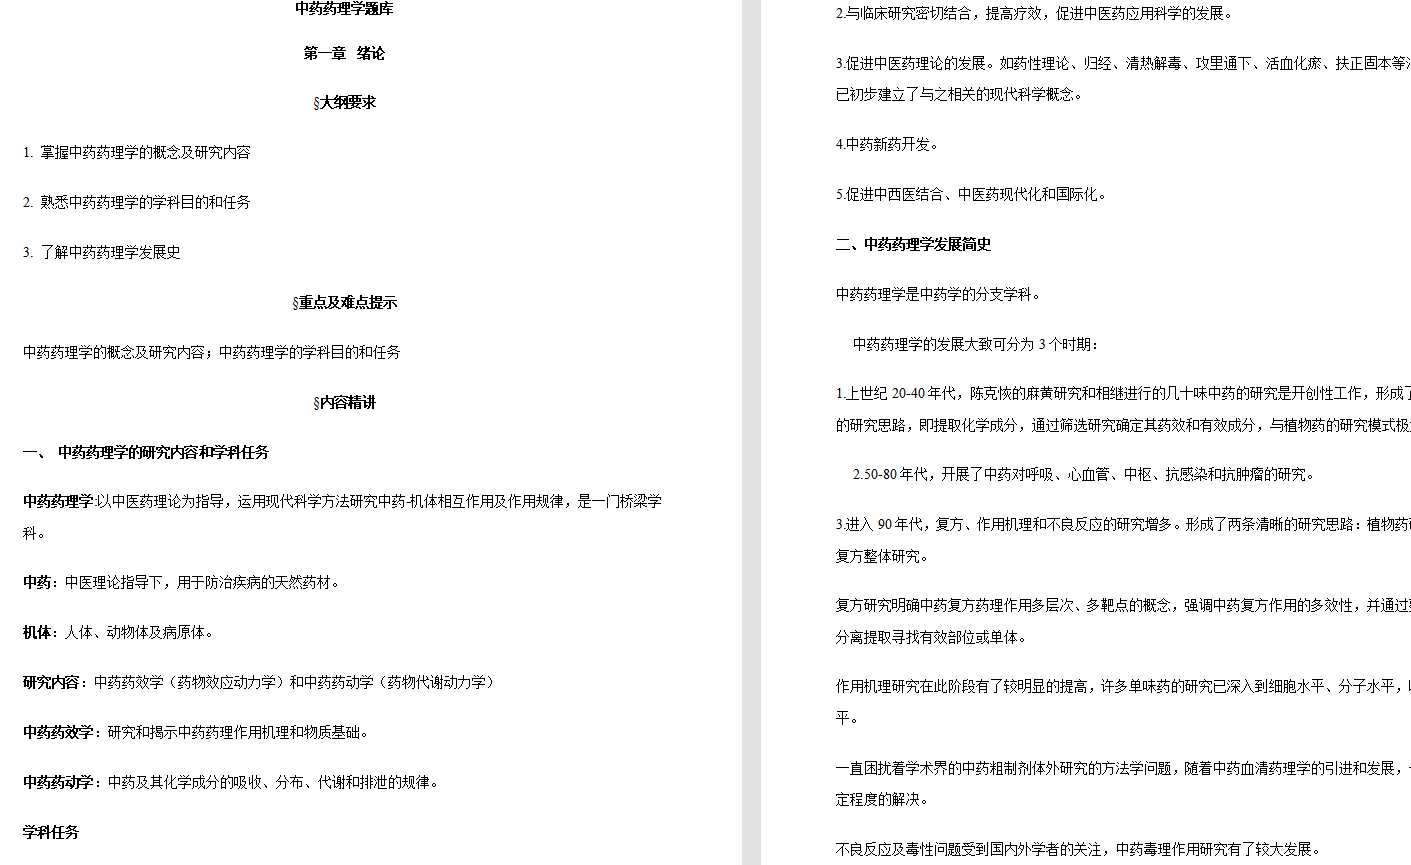Click the line starting '2.50-80 年代，开展了中药'
The width and height of the screenshot is (1411, 865).
click(1084, 475)
